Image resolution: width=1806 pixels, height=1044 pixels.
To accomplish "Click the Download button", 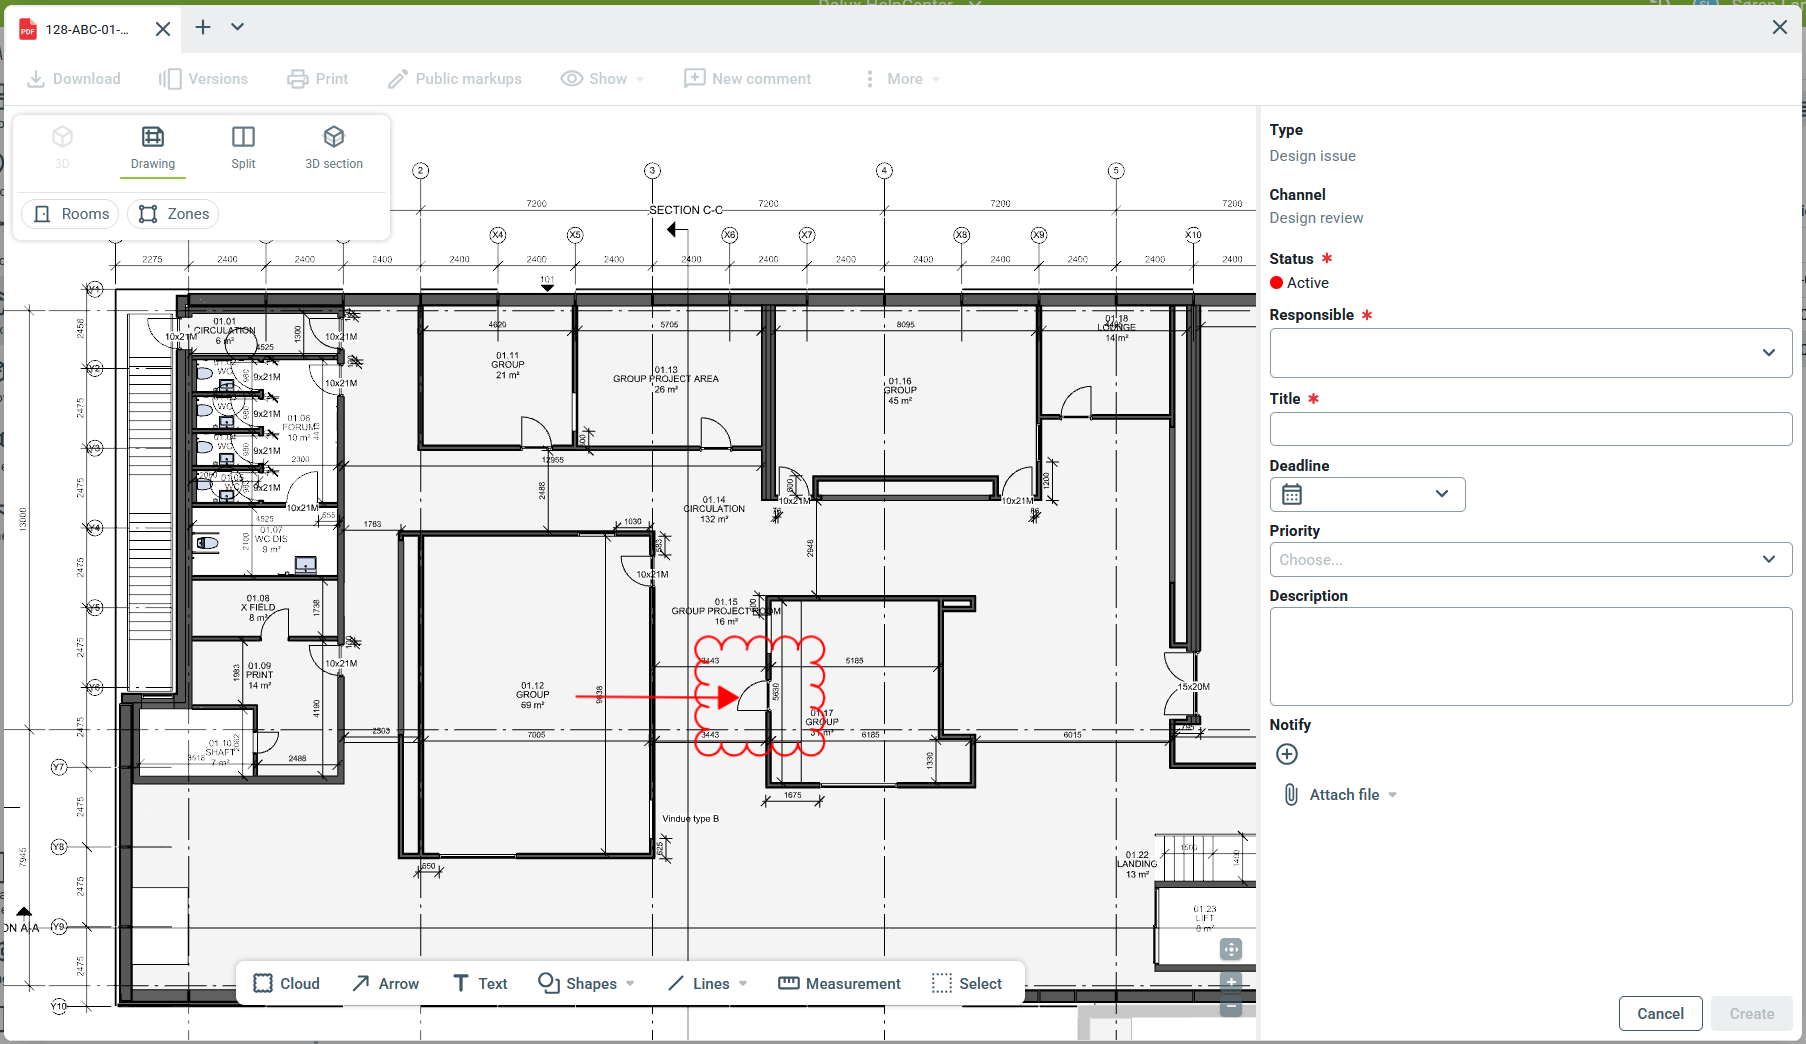I will click(74, 79).
